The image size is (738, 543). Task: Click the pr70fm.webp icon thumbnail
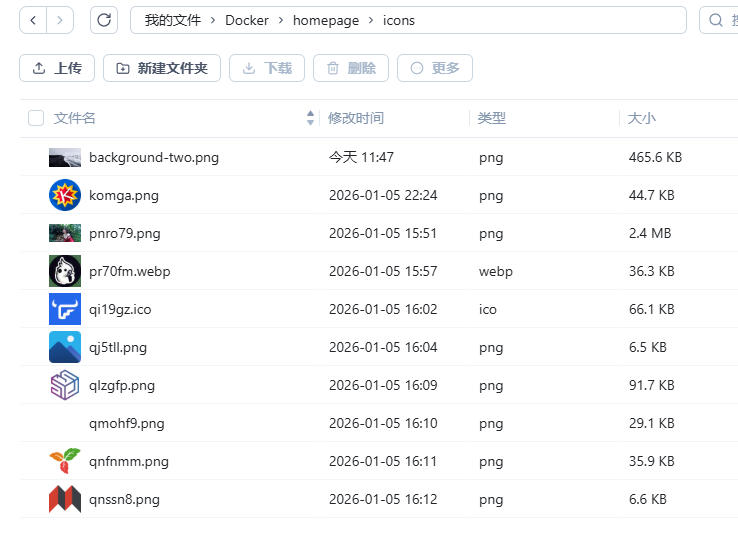(65, 271)
